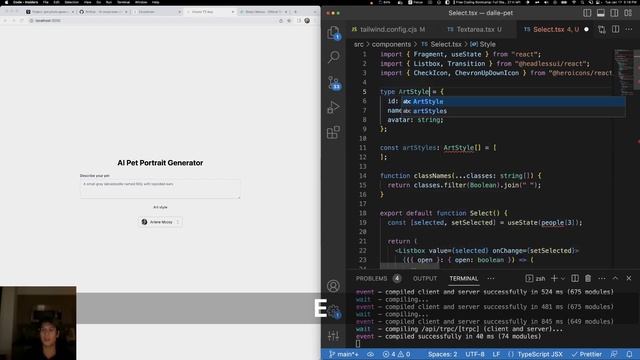Switch to tailwind.config.cjs tab

(x=388, y=29)
